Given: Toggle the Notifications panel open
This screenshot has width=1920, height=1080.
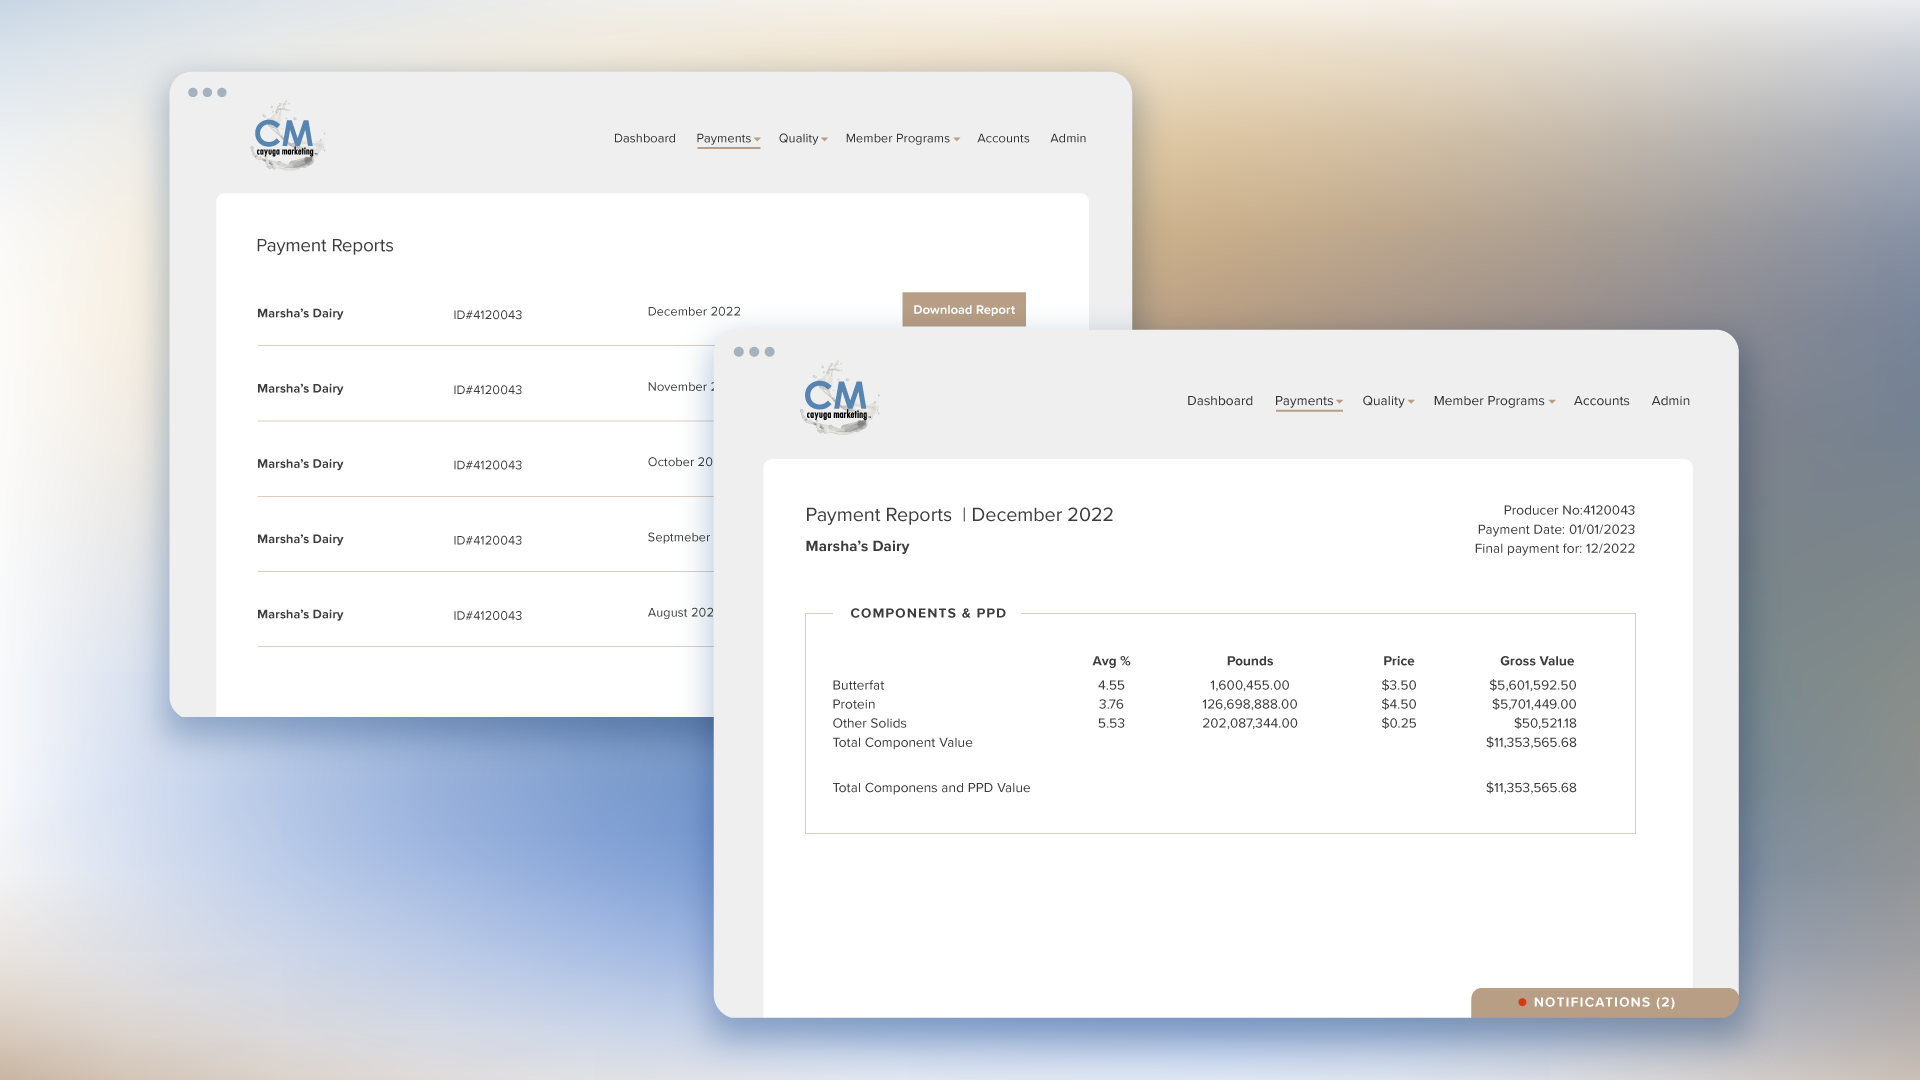Looking at the screenshot, I should point(1604,1002).
